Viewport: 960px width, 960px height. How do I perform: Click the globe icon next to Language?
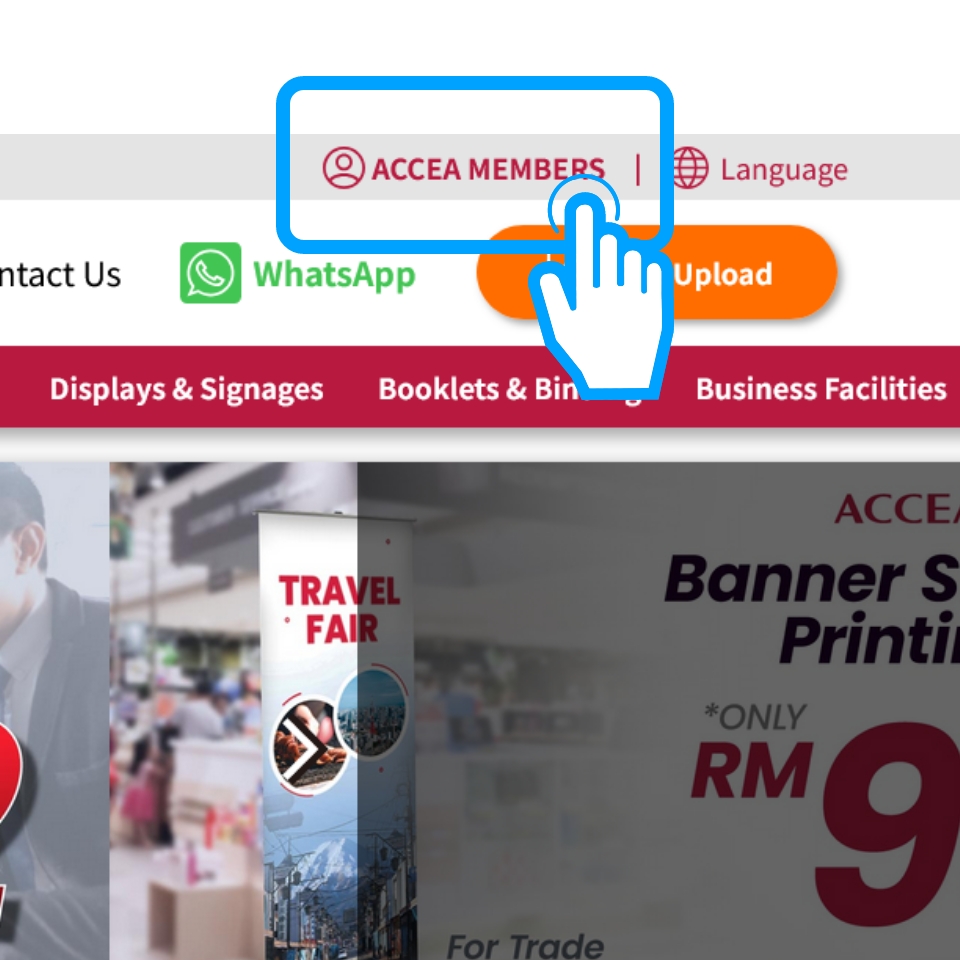point(691,168)
